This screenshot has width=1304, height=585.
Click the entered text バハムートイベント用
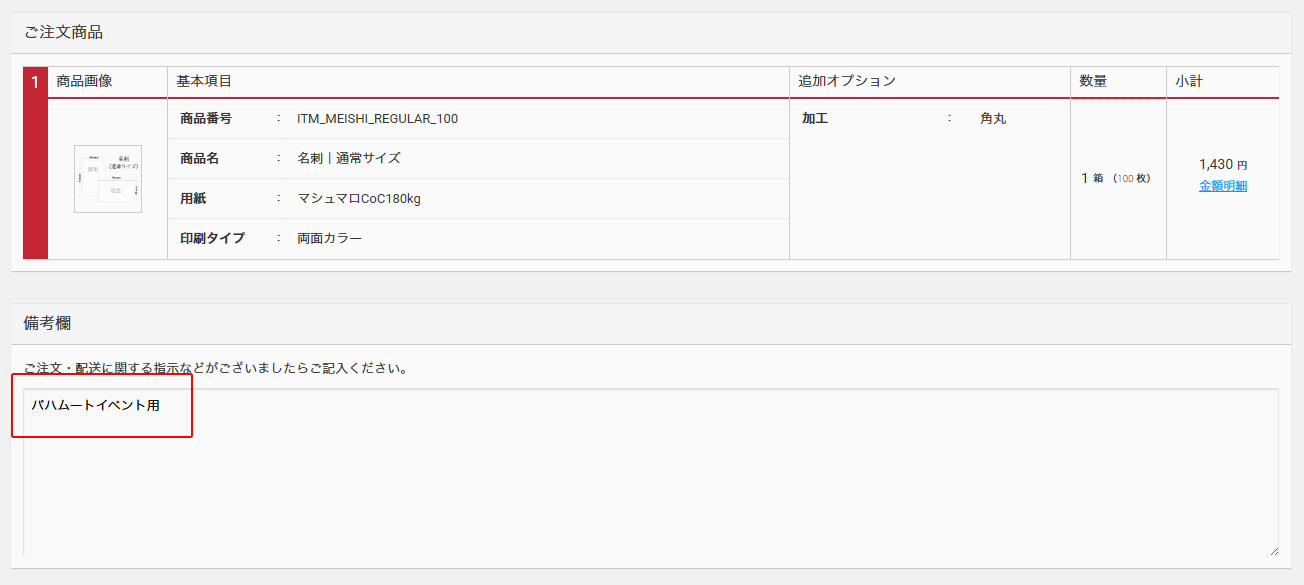click(95, 406)
